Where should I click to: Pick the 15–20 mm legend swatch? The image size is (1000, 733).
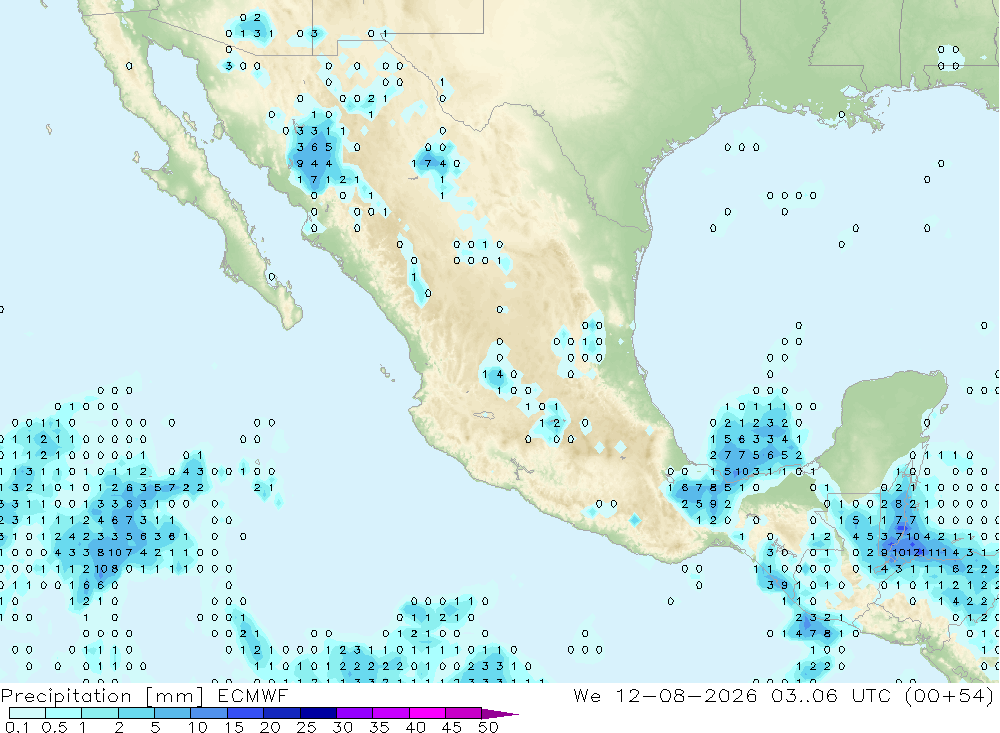(x=245, y=713)
